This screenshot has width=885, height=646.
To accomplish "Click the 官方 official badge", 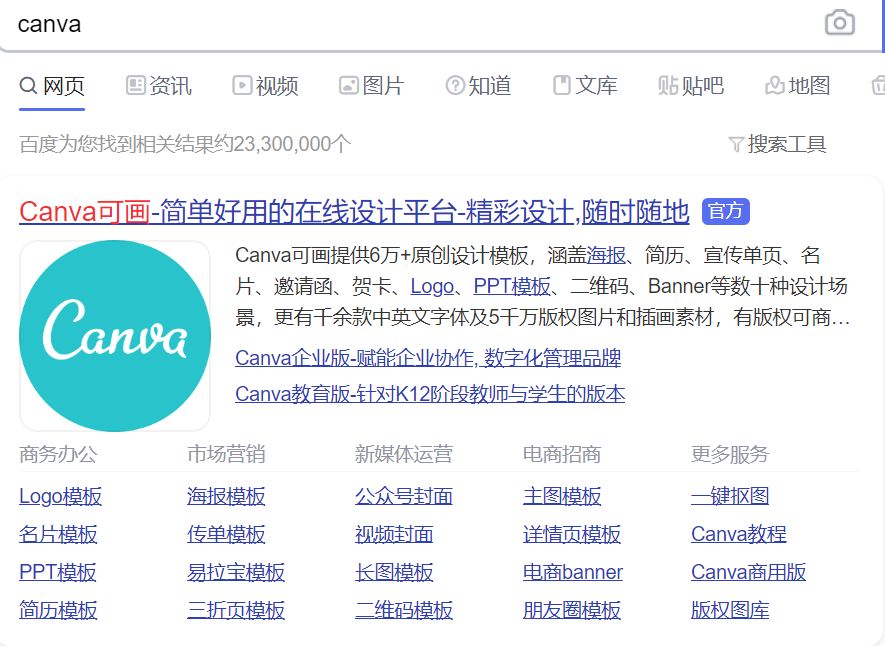I will 726,212.
